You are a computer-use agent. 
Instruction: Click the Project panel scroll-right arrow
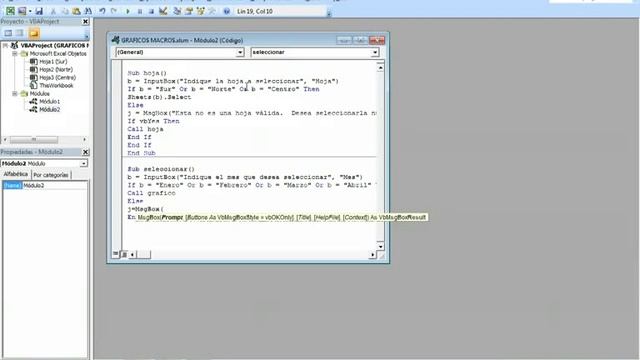point(84,140)
